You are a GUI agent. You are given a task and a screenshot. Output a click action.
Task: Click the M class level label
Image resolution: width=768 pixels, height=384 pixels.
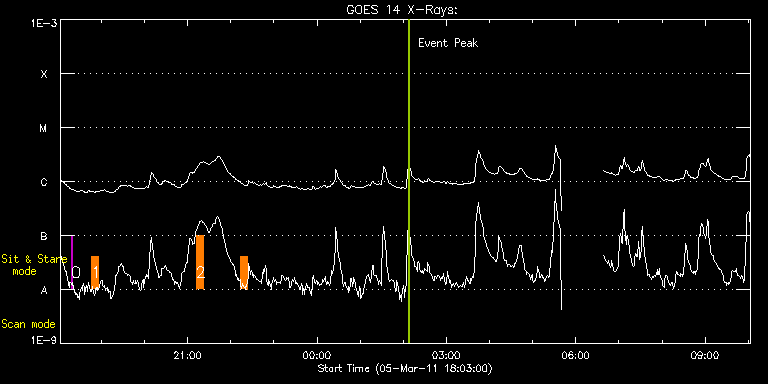[44, 128]
